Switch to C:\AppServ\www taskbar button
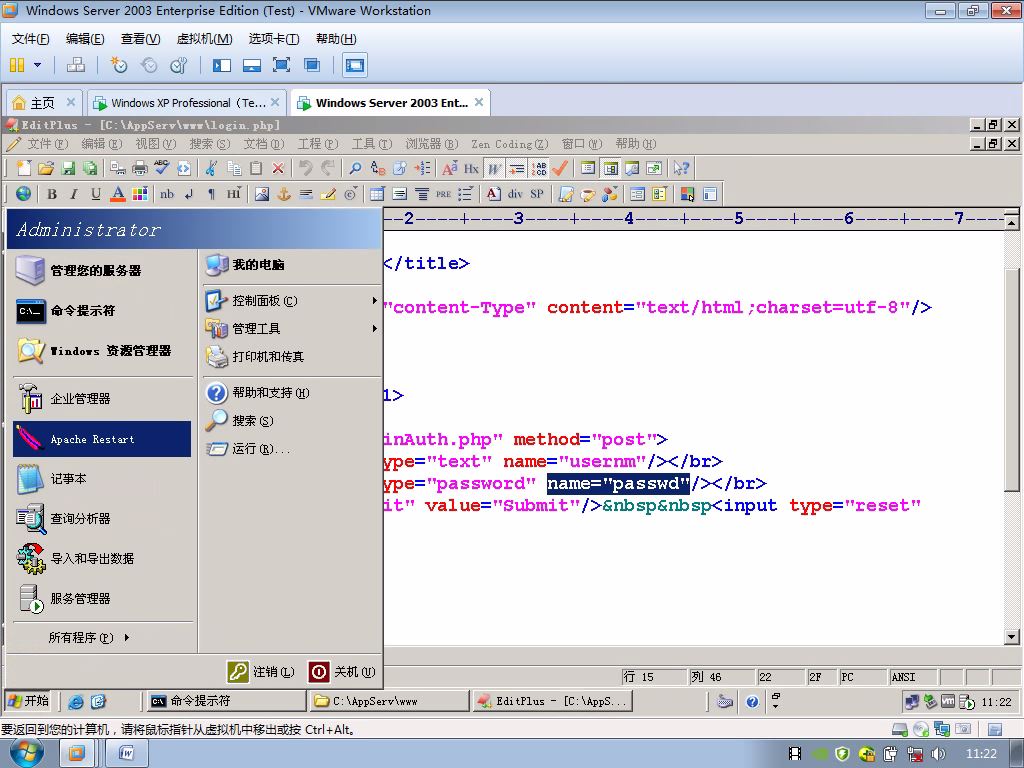The width and height of the screenshot is (1024, 768). (x=389, y=701)
